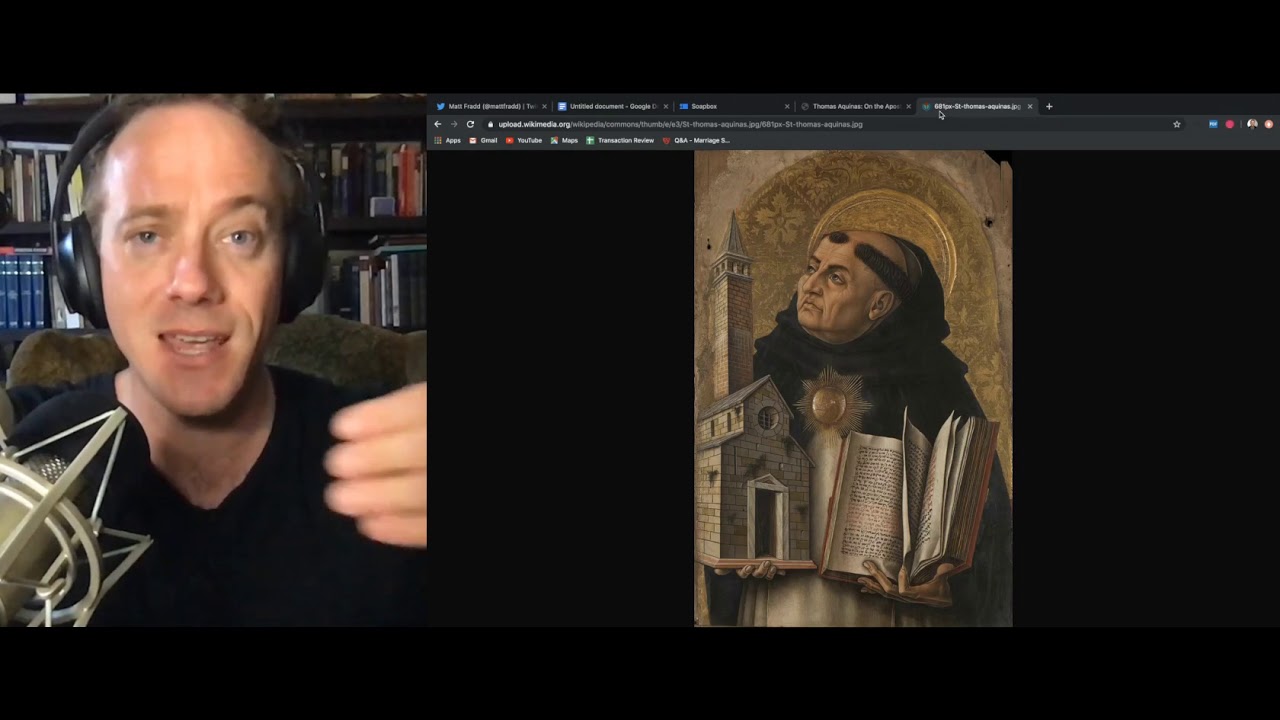Click the browser forward arrow
Image resolution: width=1280 pixels, height=720 pixels.
453,124
